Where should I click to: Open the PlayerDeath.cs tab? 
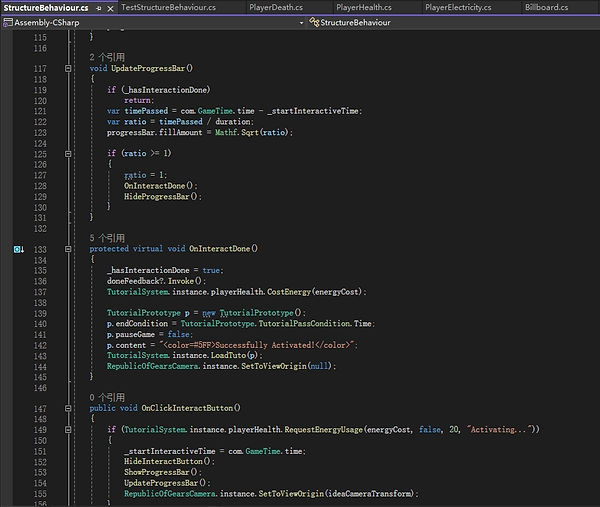(x=276, y=7)
